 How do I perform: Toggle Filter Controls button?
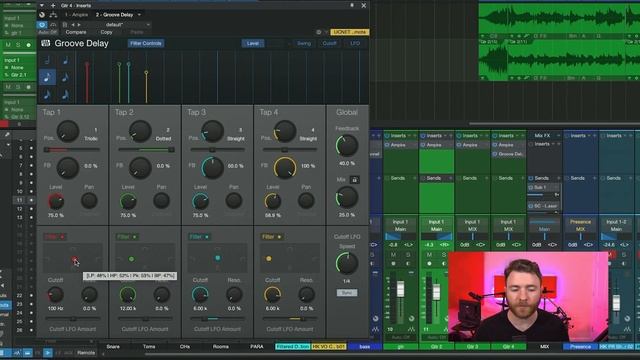(x=146, y=43)
